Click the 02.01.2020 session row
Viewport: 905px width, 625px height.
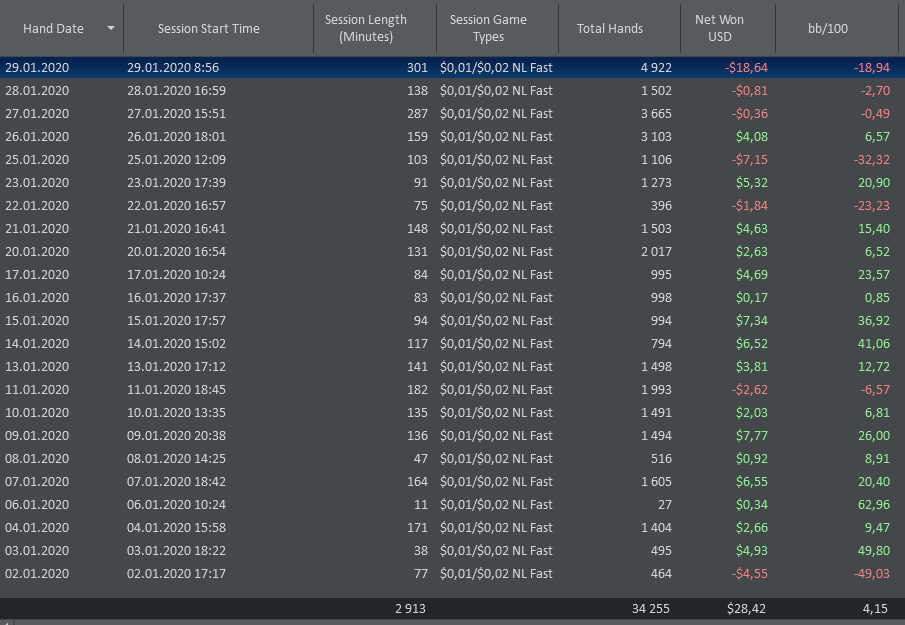452,574
